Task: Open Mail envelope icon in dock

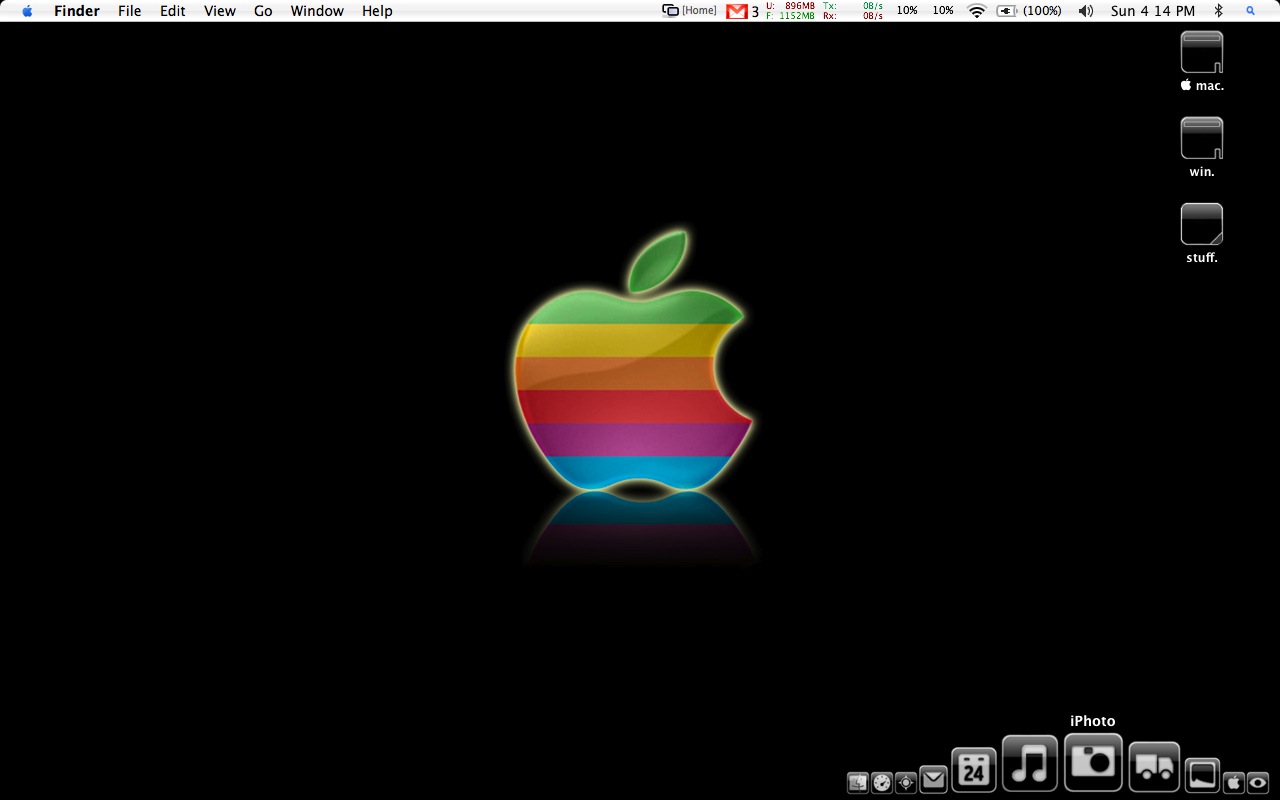Action: click(x=933, y=779)
